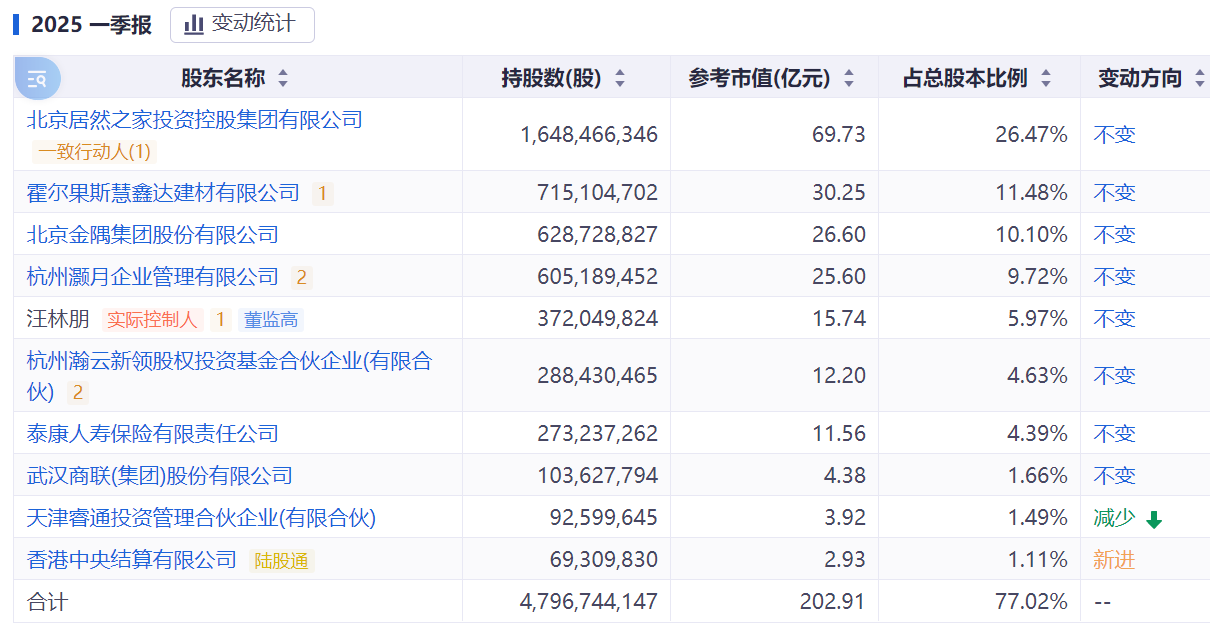Screen dimensions: 1210x625
Task: Click the 董监高 tag
Action: [271, 319]
